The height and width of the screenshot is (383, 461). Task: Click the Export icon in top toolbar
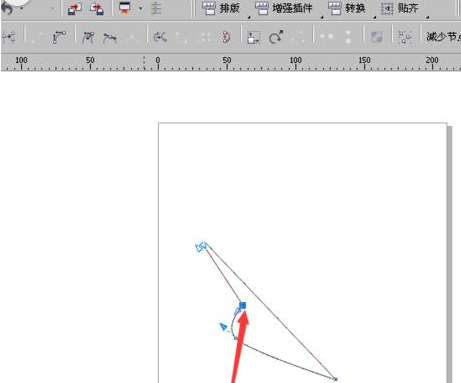pos(97,9)
